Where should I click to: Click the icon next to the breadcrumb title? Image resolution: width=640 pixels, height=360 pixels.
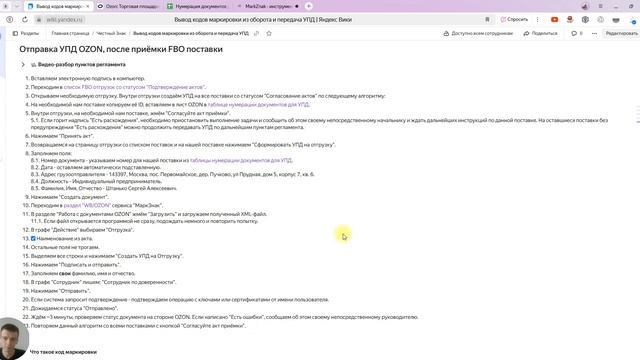[256, 33]
